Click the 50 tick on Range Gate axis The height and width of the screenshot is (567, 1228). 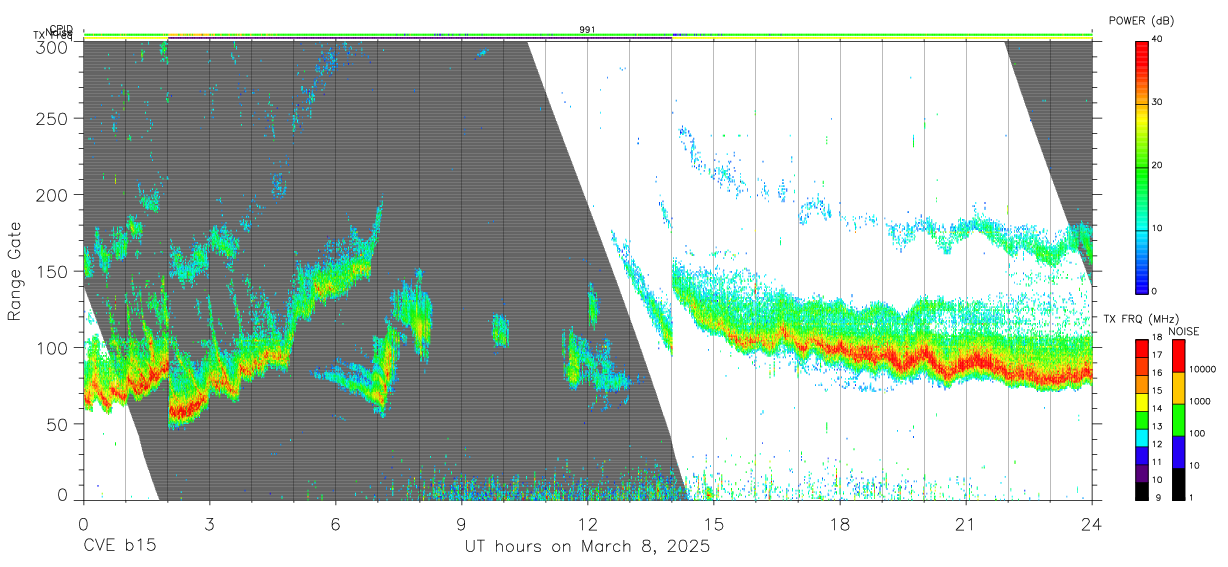click(57, 424)
